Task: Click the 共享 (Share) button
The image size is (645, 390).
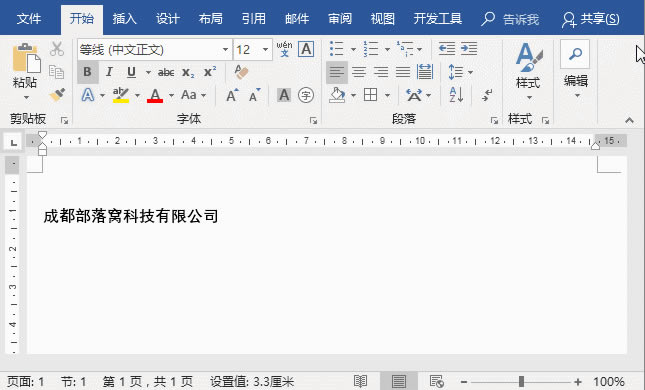Action: click(x=591, y=19)
